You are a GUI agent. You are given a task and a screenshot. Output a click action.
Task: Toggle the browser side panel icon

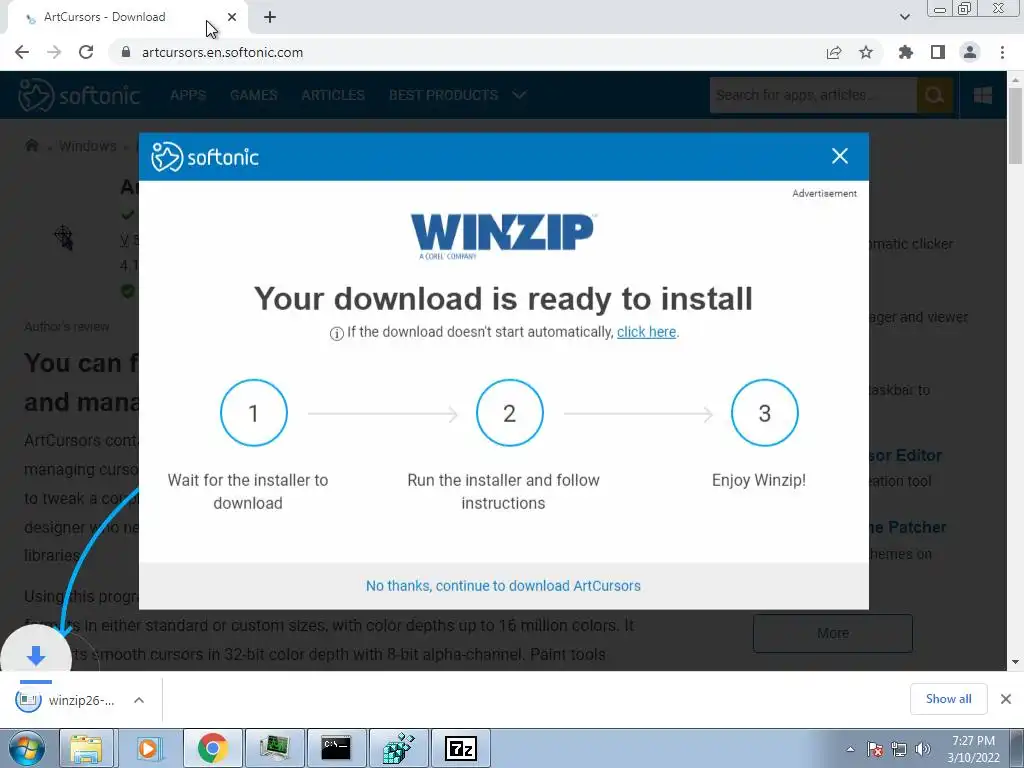tap(938, 52)
